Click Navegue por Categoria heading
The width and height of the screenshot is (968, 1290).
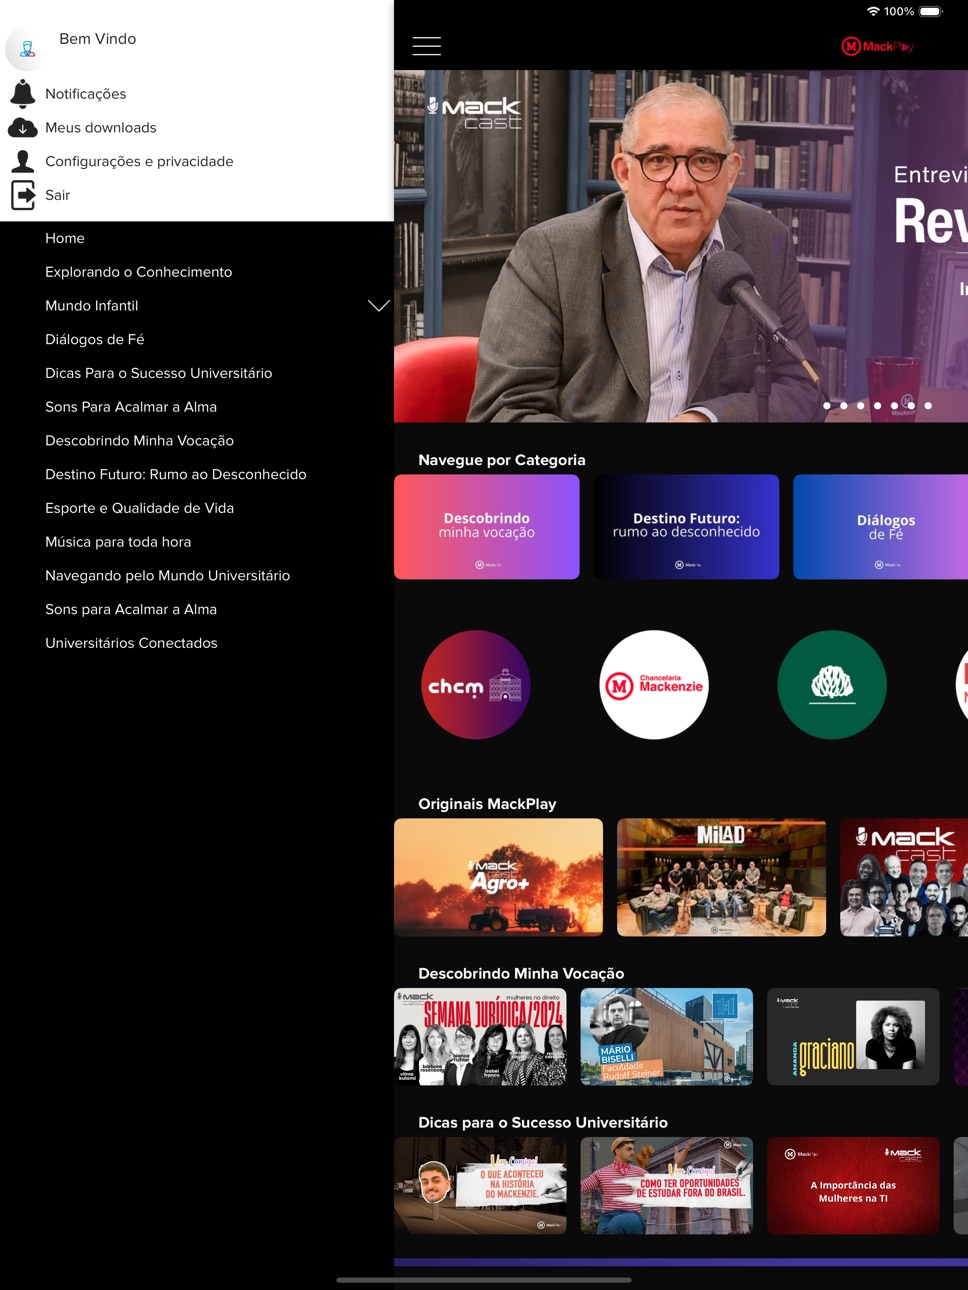[502, 460]
